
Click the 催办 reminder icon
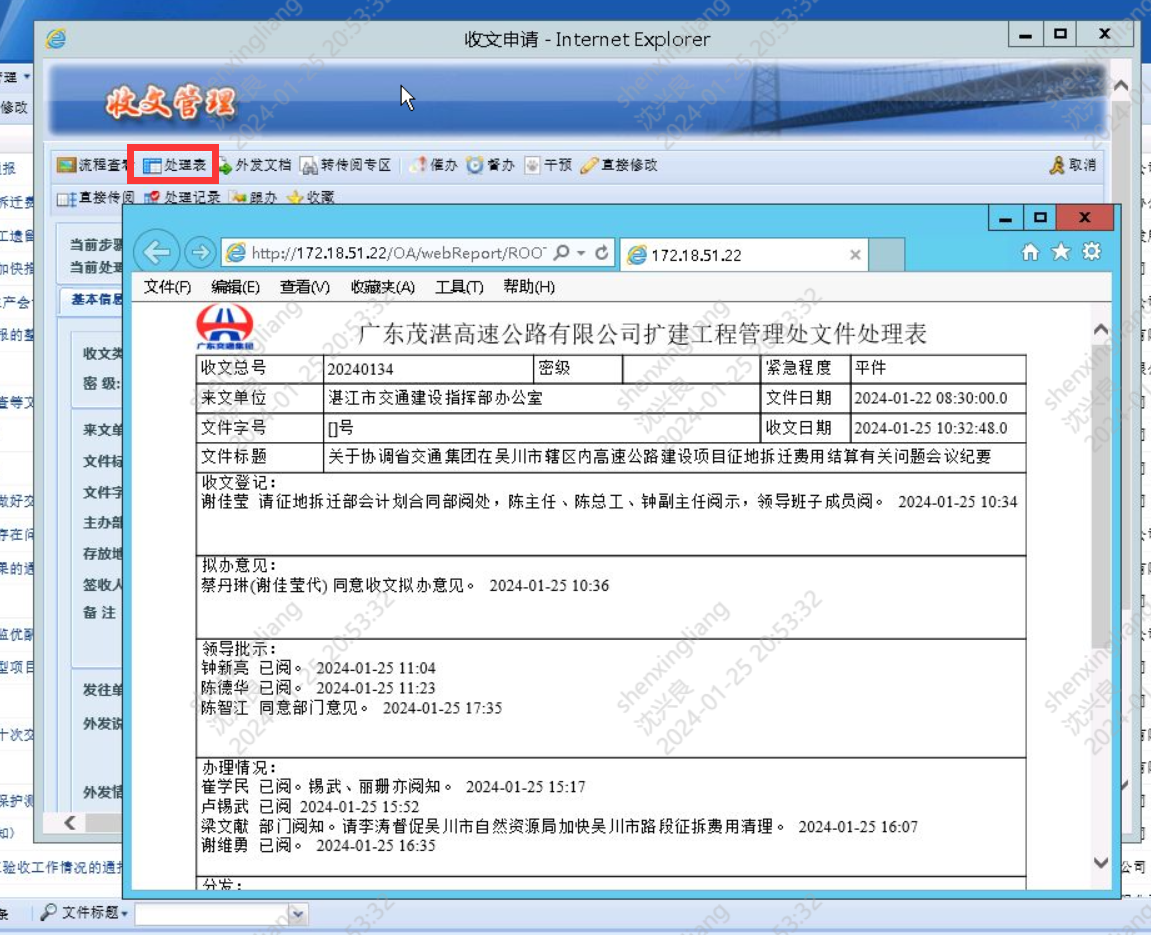click(434, 165)
